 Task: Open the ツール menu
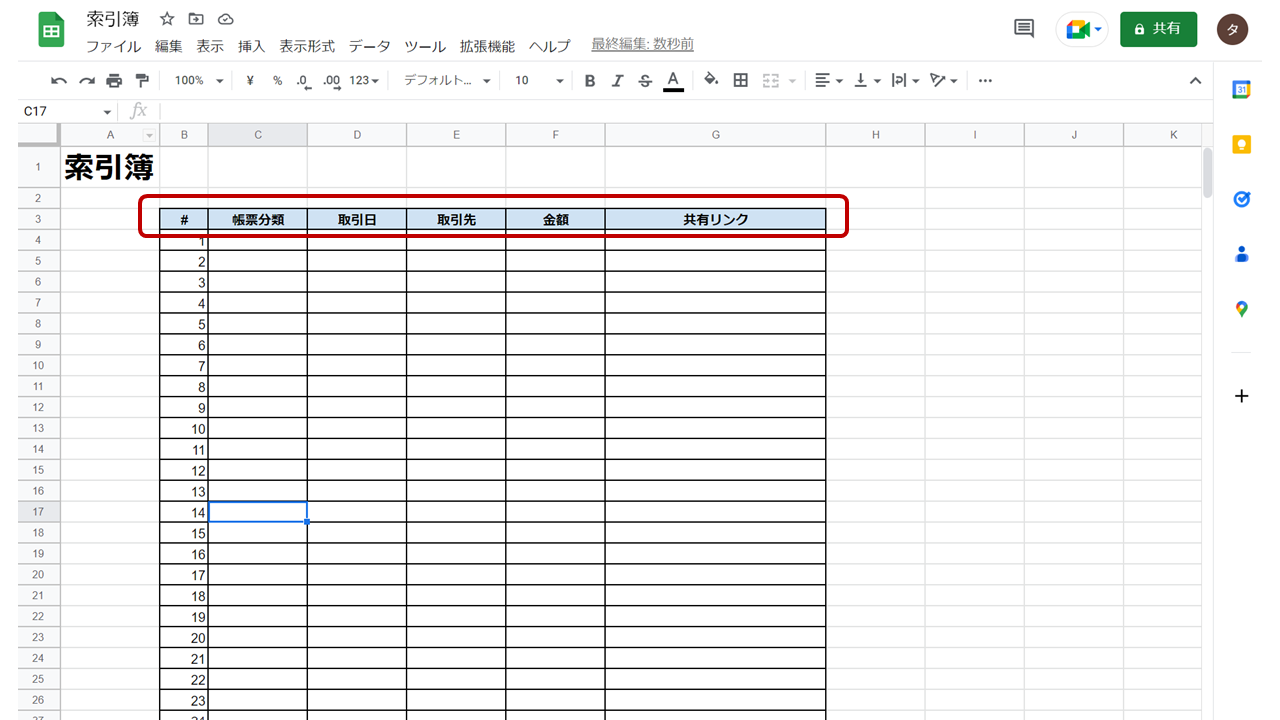[425, 46]
